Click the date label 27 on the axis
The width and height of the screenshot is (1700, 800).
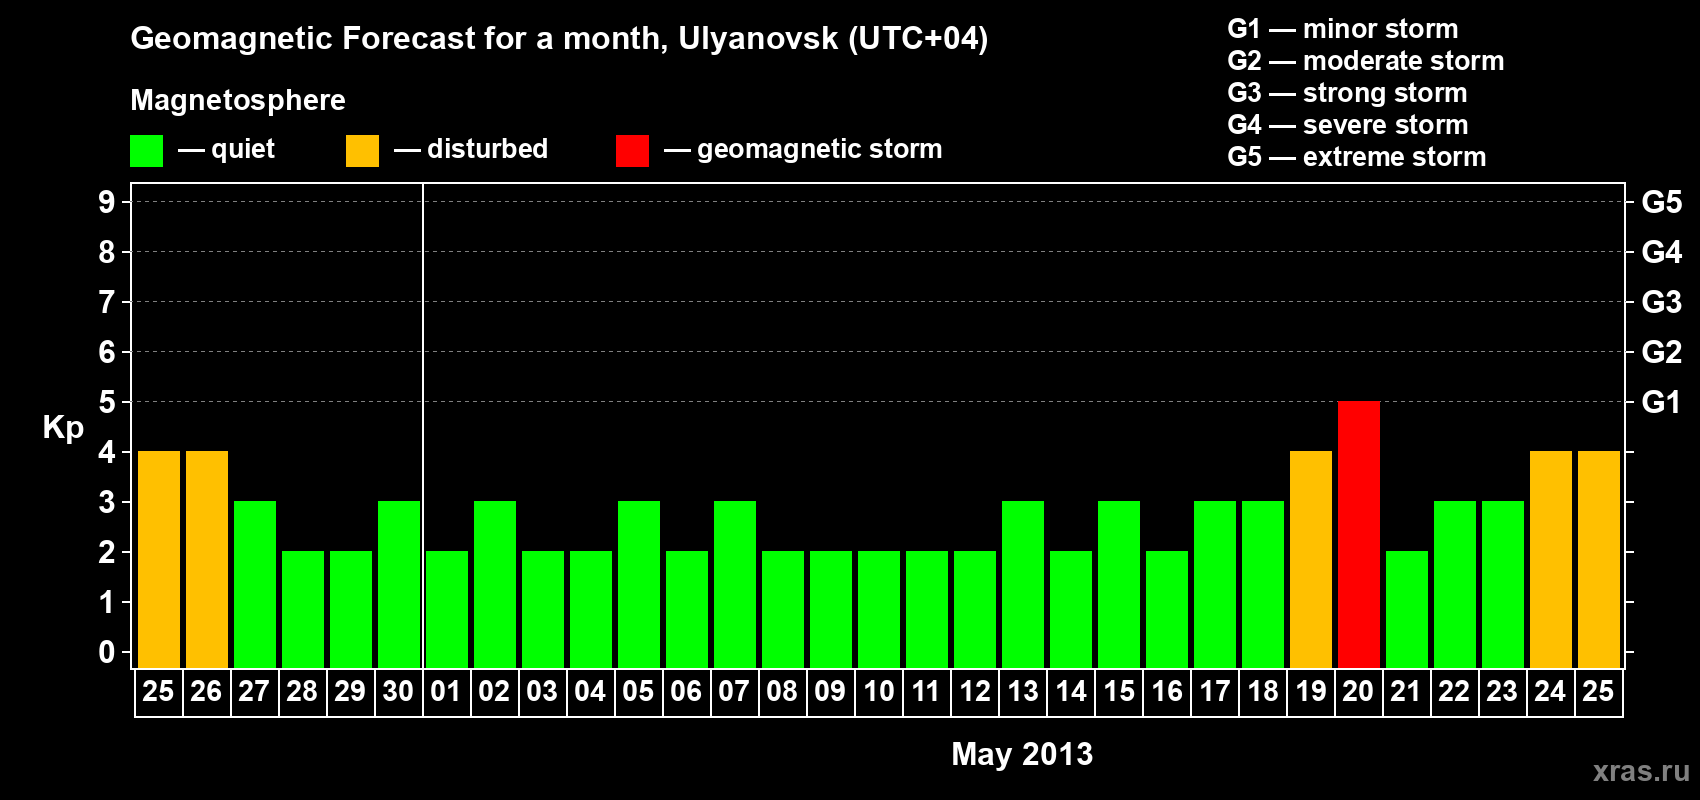[254, 691]
